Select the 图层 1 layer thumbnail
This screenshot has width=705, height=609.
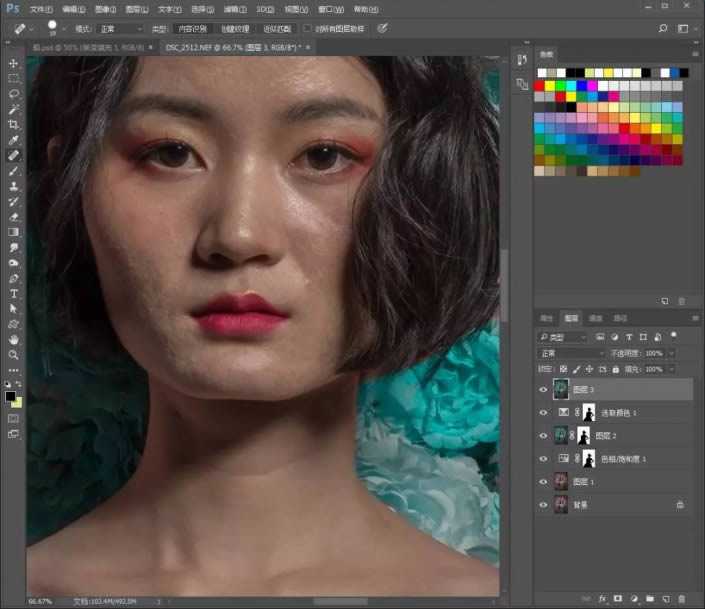click(561, 482)
